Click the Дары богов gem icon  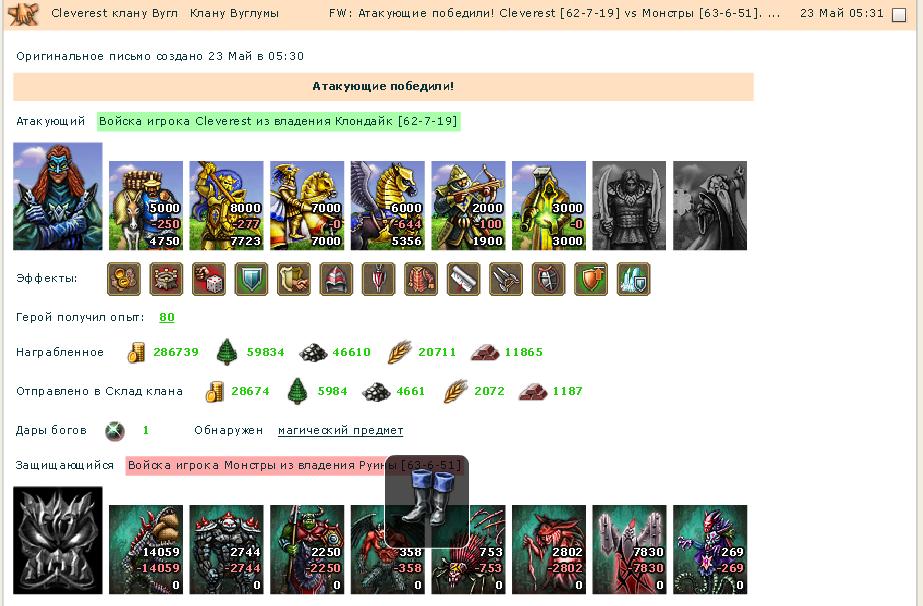(x=115, y=431)
